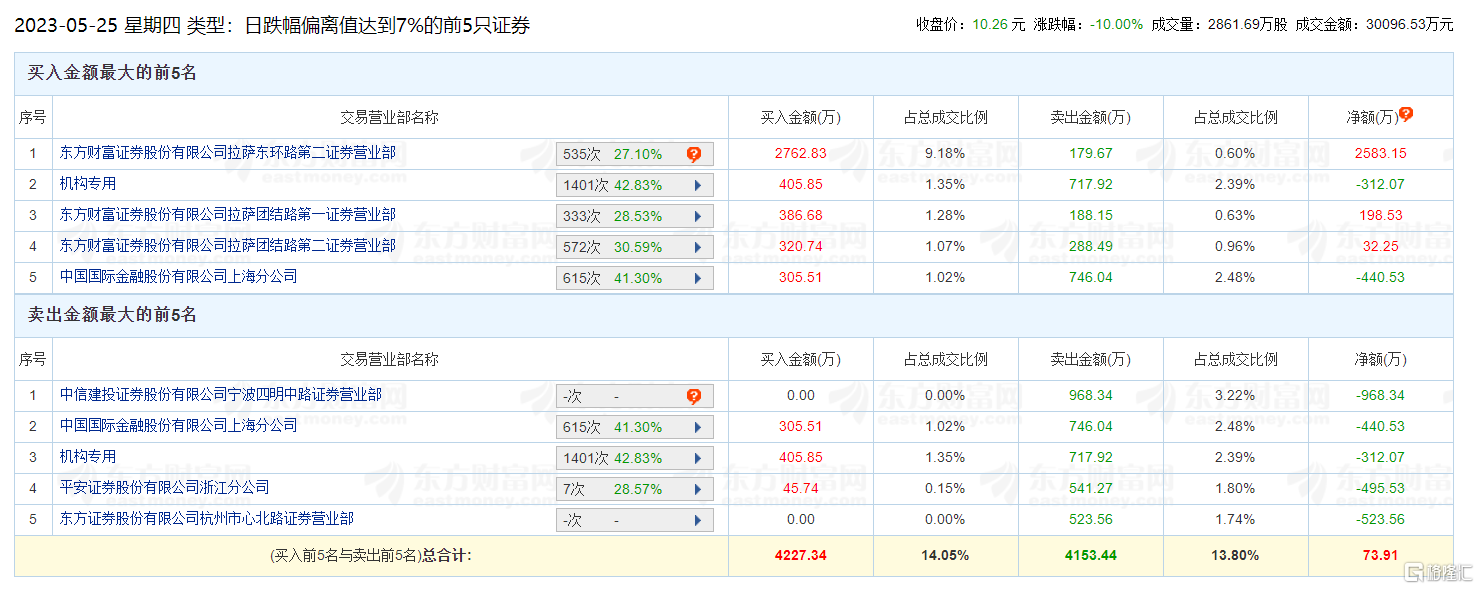
Task: Open 机构专用 link in the 买入金额最大 table
Action: pyautogui.click(x=88, y=184)
